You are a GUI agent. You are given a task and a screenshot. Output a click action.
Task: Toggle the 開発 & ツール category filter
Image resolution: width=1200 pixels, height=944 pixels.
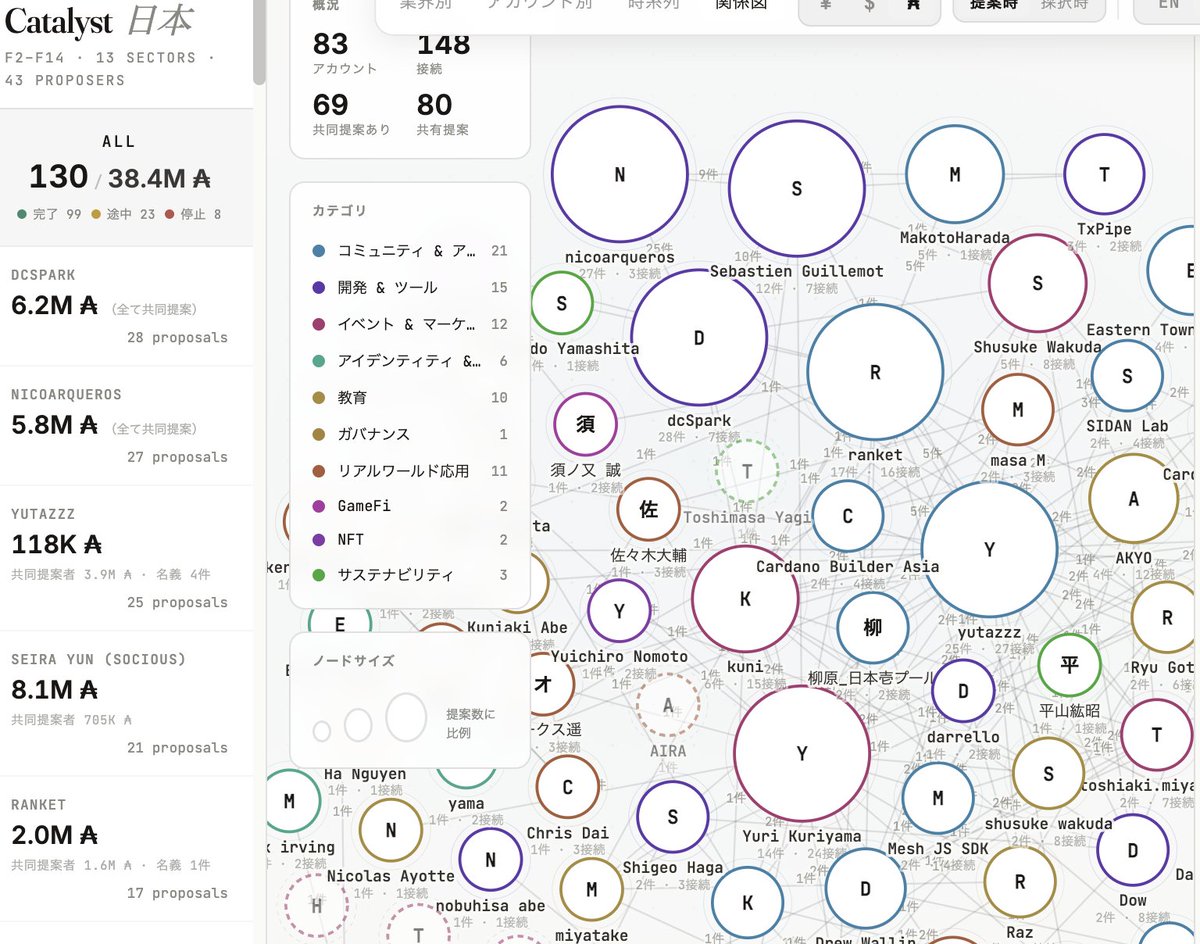pyautogui.click(x=410, y=287)
